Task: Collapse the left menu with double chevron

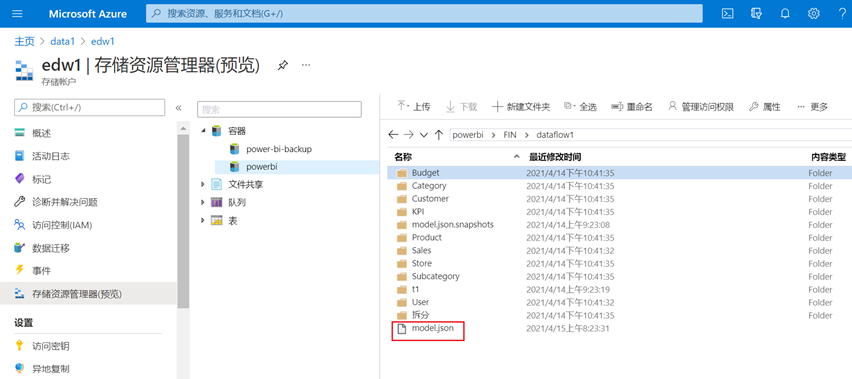Action: (x=178, y=108)
